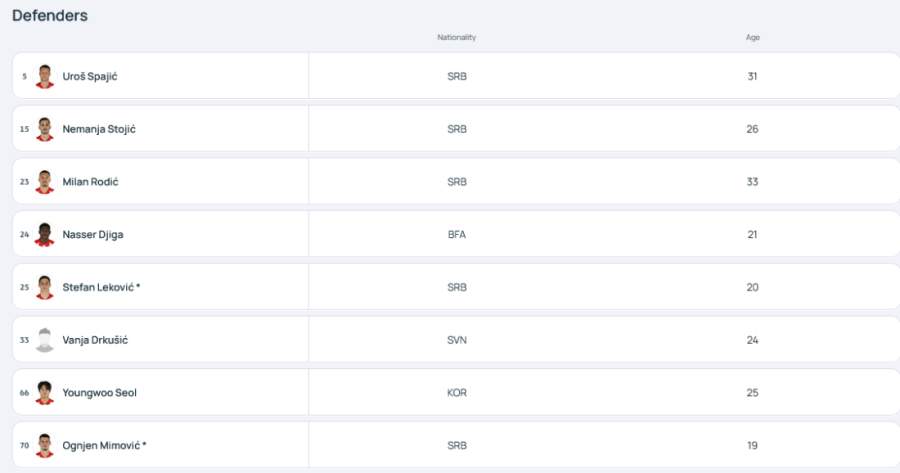Screen dimensions: 900x473
Task: Click the Nationality column header
Action: [456, 38]
